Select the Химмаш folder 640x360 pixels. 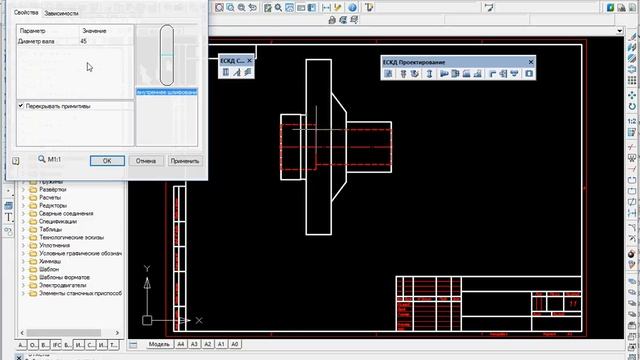tap(50, 261)
